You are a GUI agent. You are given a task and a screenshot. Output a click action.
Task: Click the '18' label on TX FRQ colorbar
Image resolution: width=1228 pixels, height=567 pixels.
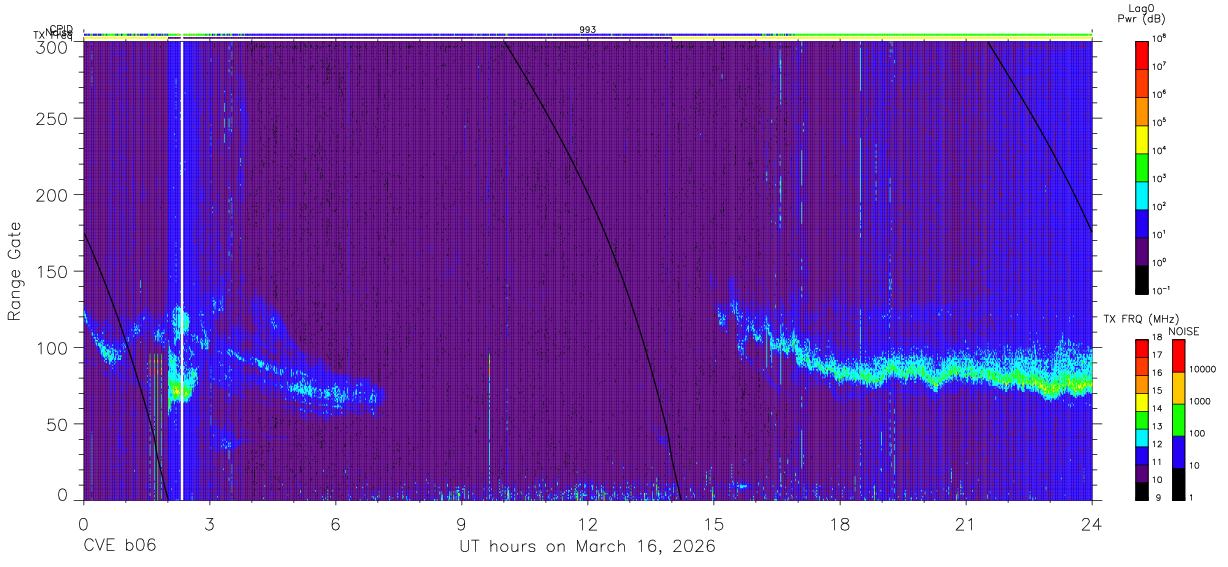(x=1158, y=338)
